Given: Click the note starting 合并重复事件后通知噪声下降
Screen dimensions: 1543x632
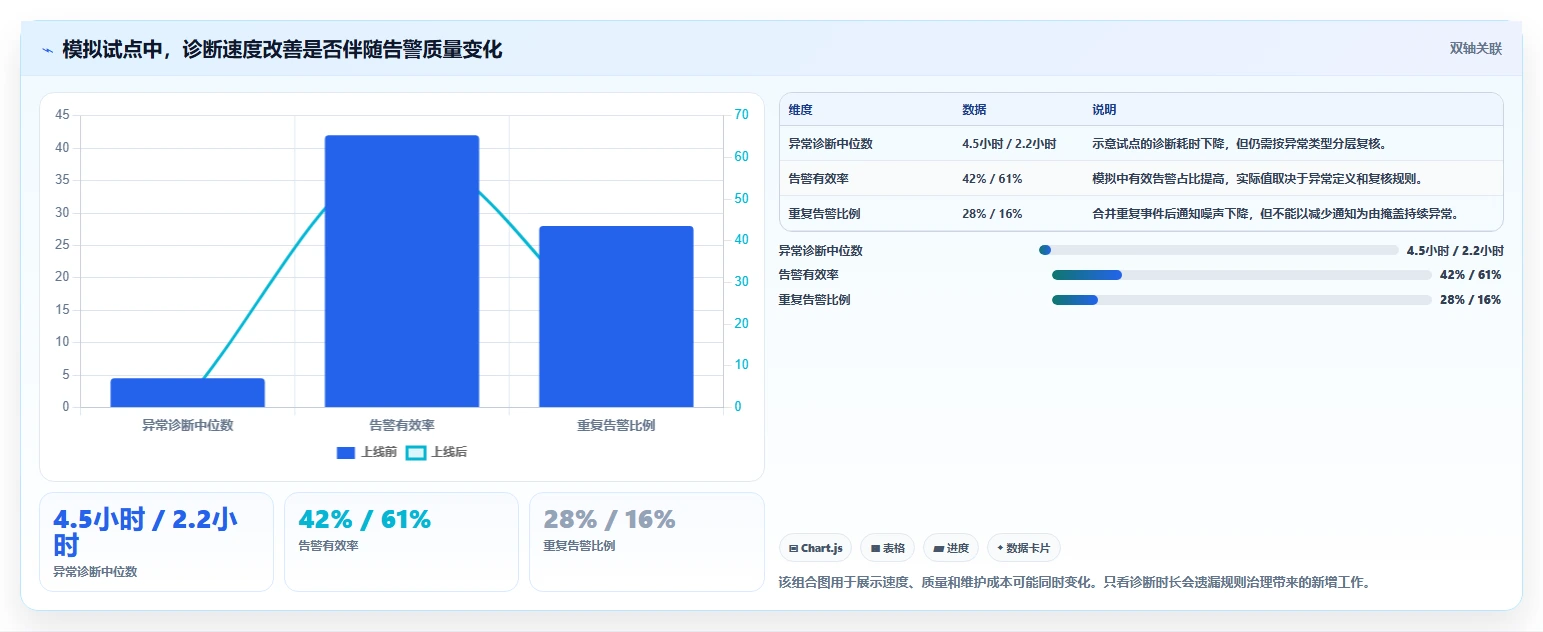Looking at the screenshot, I should [1275, 214].
